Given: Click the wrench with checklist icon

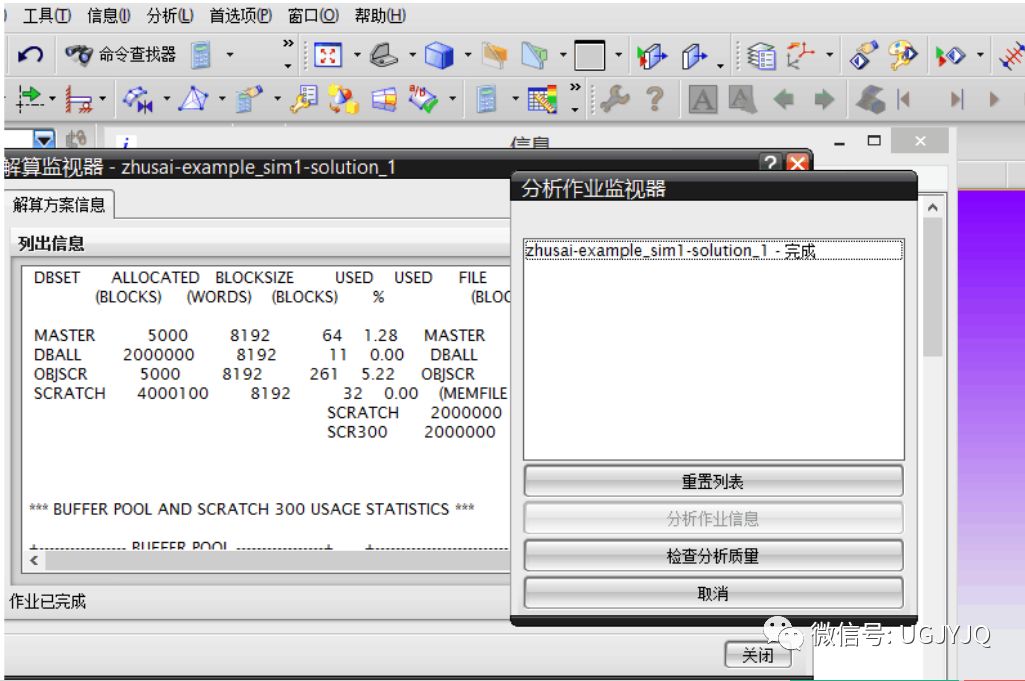Looking at the screenshot, I should tap(304, 99).
